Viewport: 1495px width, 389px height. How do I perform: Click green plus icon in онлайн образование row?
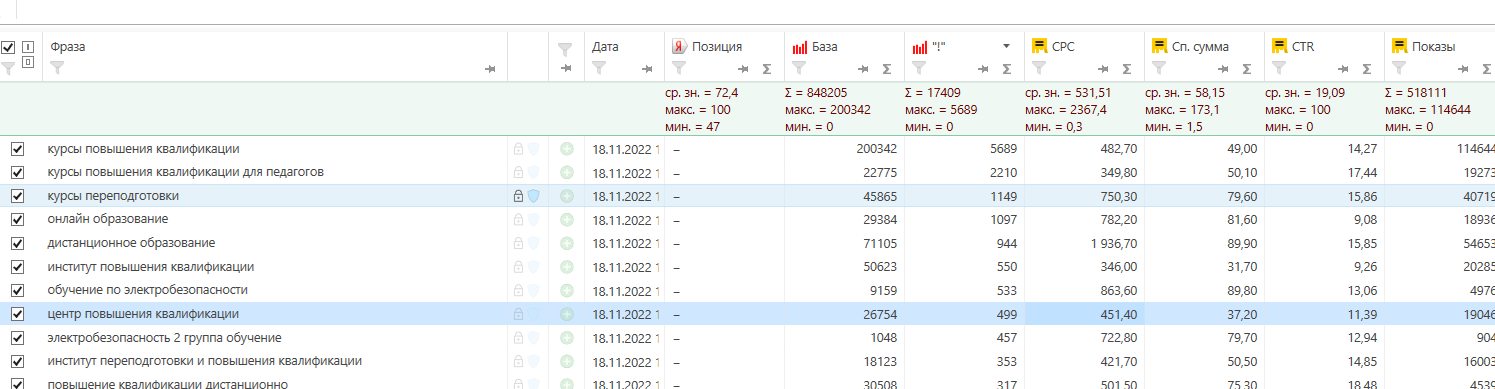(x=567, y=220)
